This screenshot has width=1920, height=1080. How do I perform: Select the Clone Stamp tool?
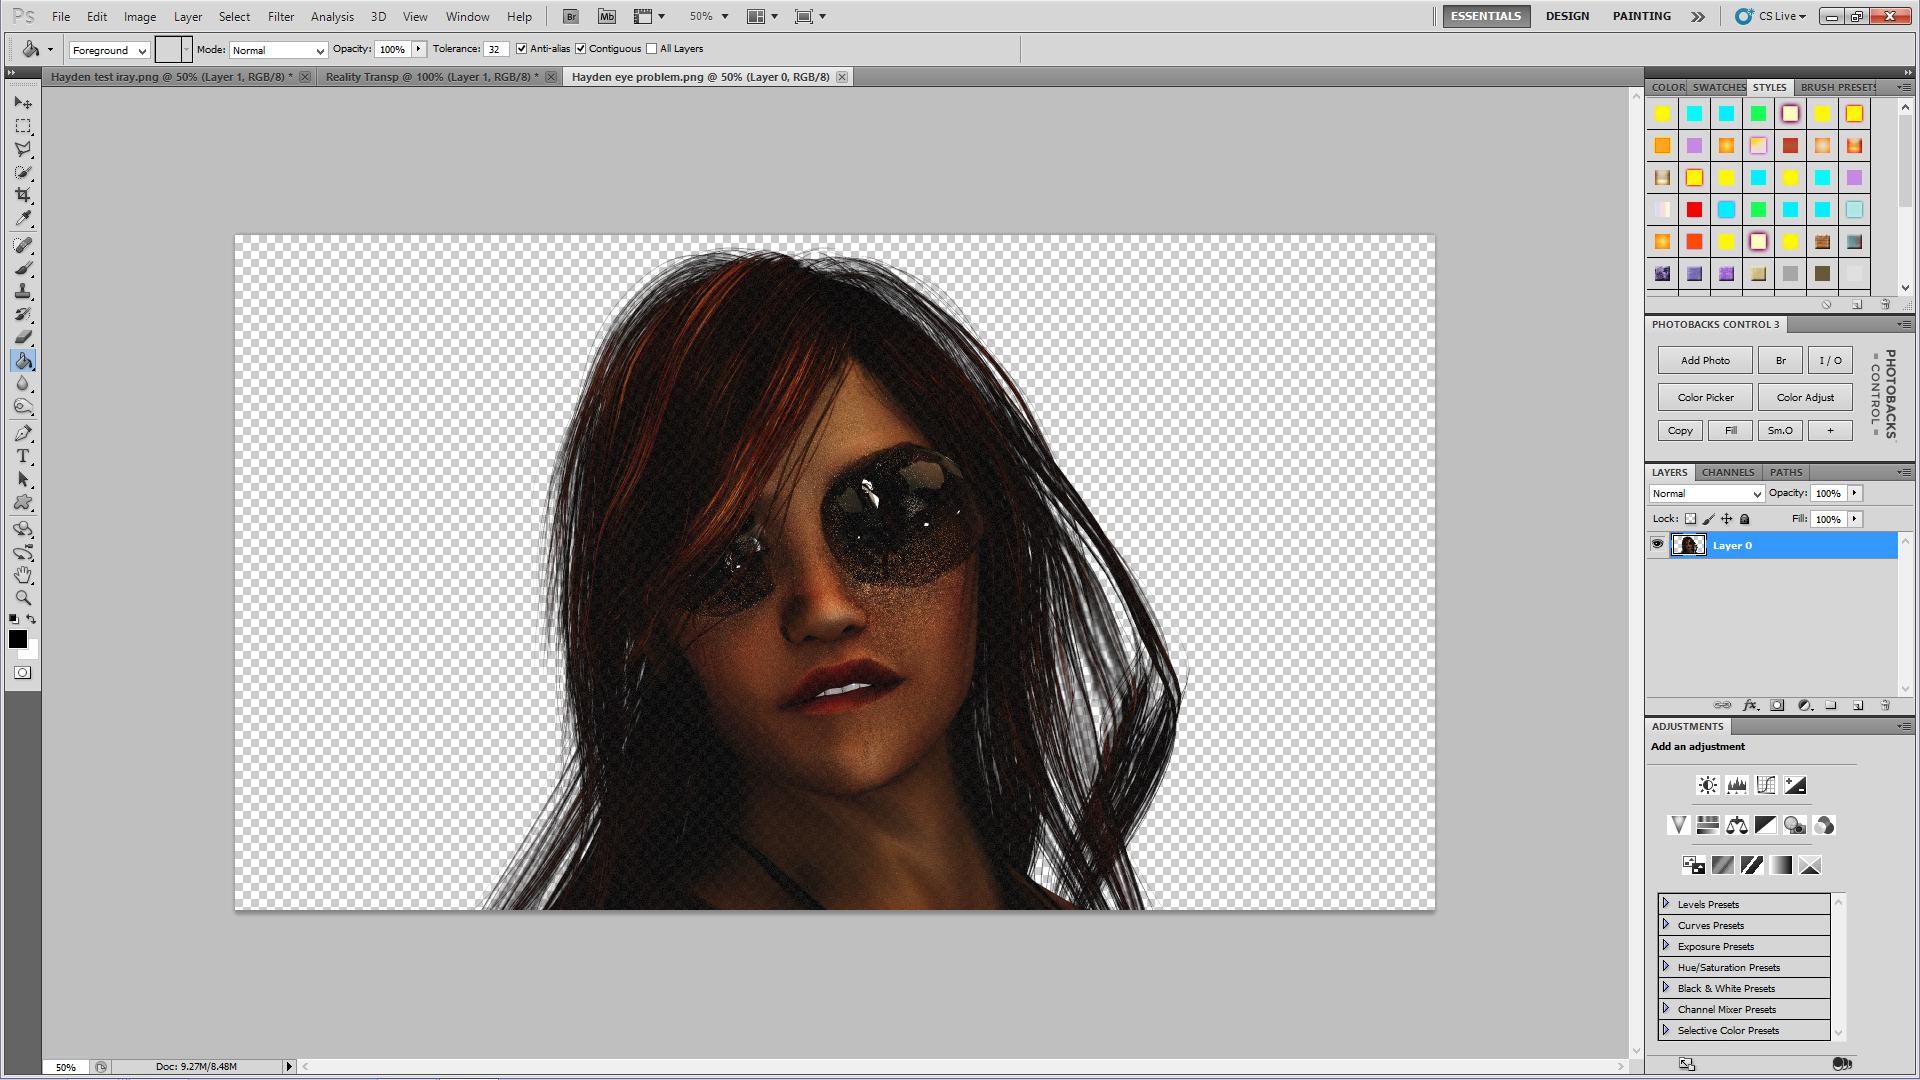point(23,291)
